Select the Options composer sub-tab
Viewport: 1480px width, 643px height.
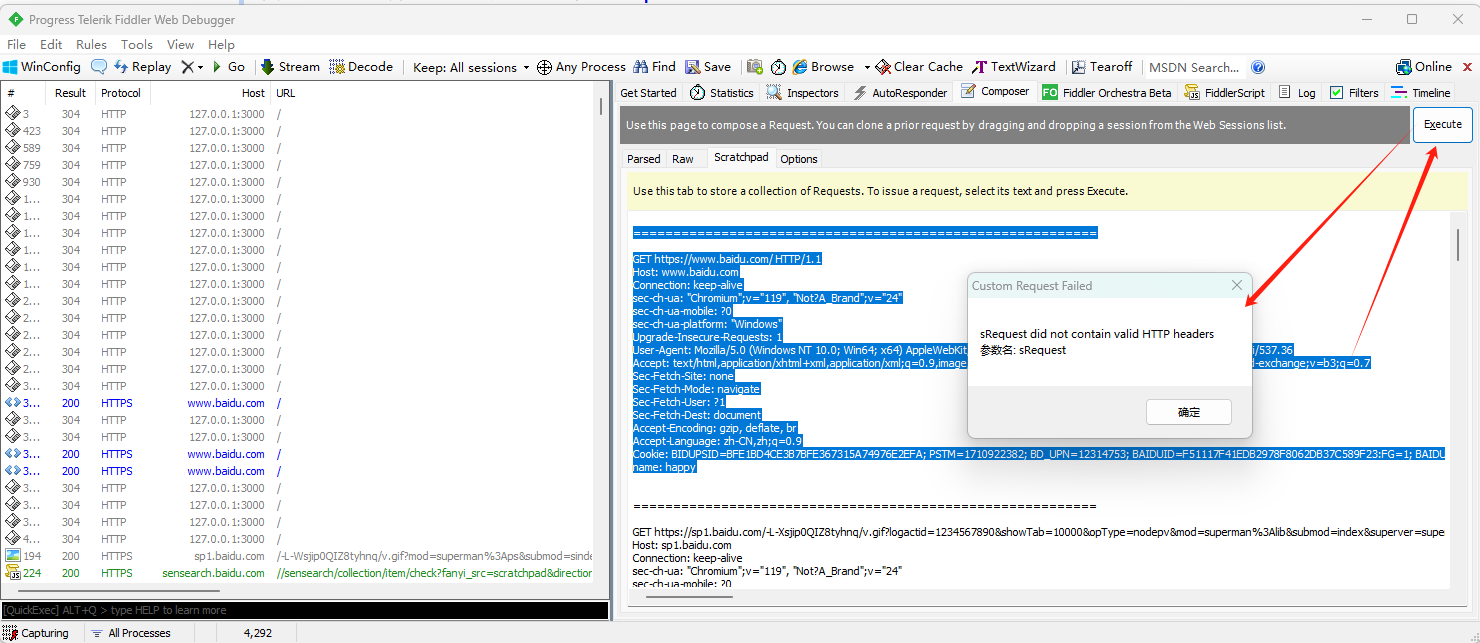[799, 159]
